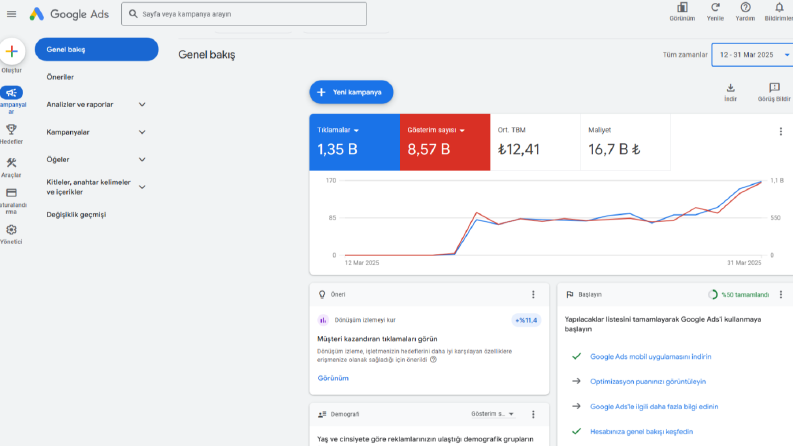Click Görüş Bildir feedback icon
793x446 pixels.
pos(774,87)
